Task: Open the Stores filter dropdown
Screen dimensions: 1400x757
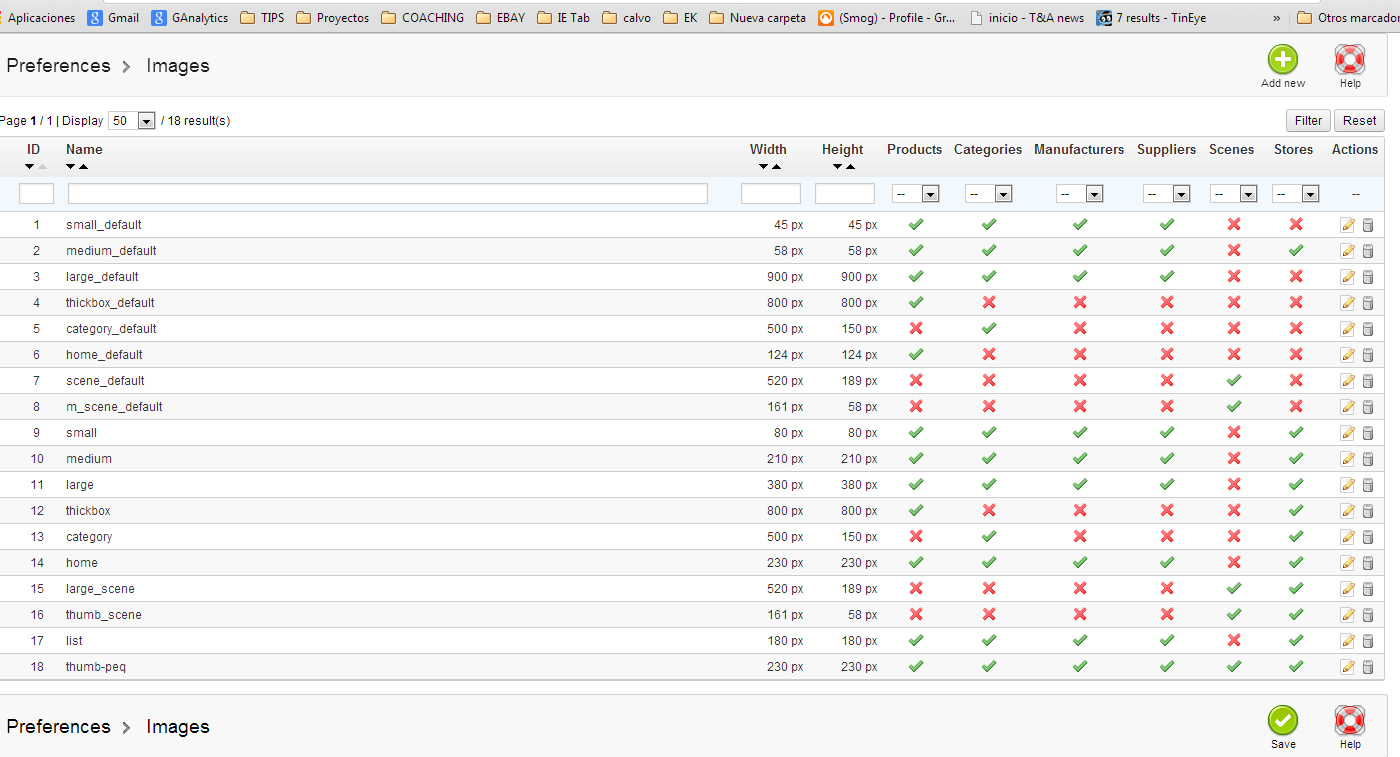Action: (x=1296, y=194)
